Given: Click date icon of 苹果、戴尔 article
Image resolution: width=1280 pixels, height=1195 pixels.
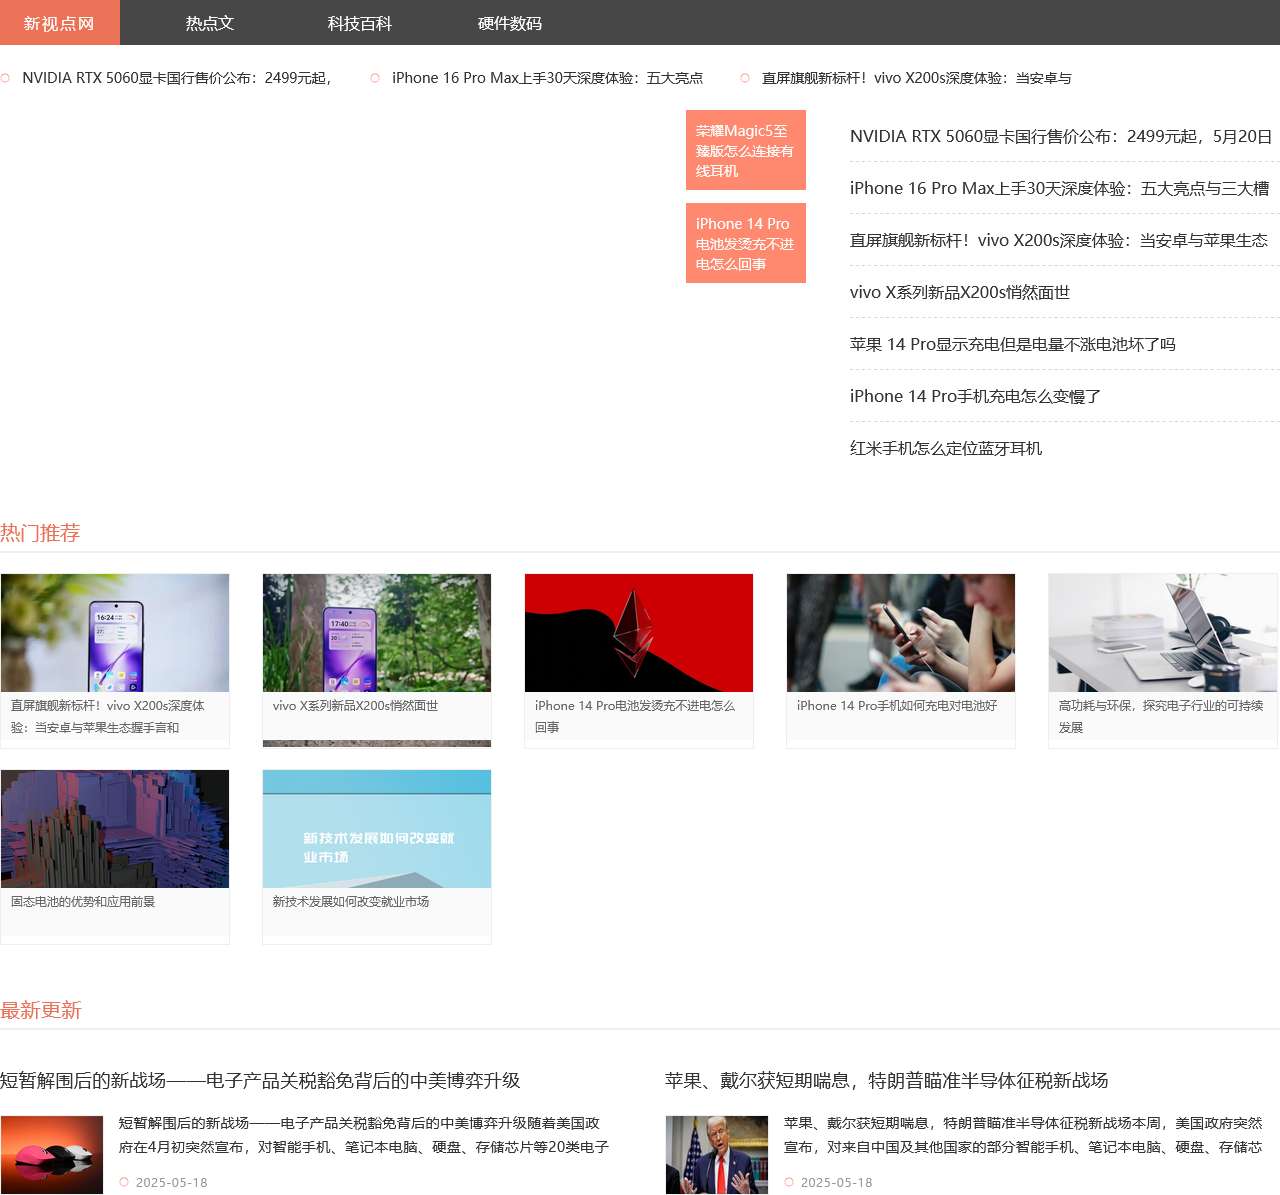Looking at the screenshot, I should (x=789, y=1182).
